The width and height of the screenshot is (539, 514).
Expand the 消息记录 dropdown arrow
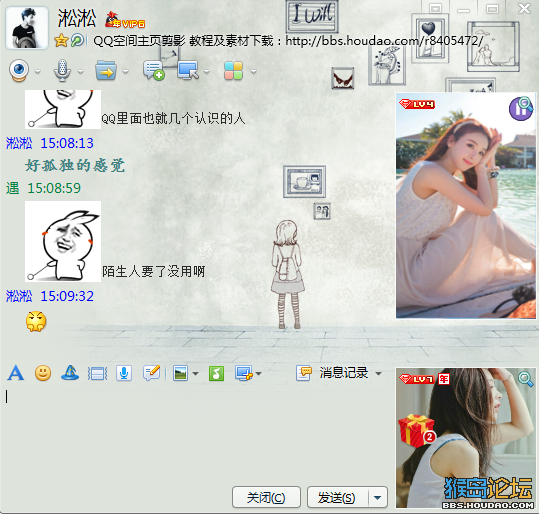click(378, 373)
